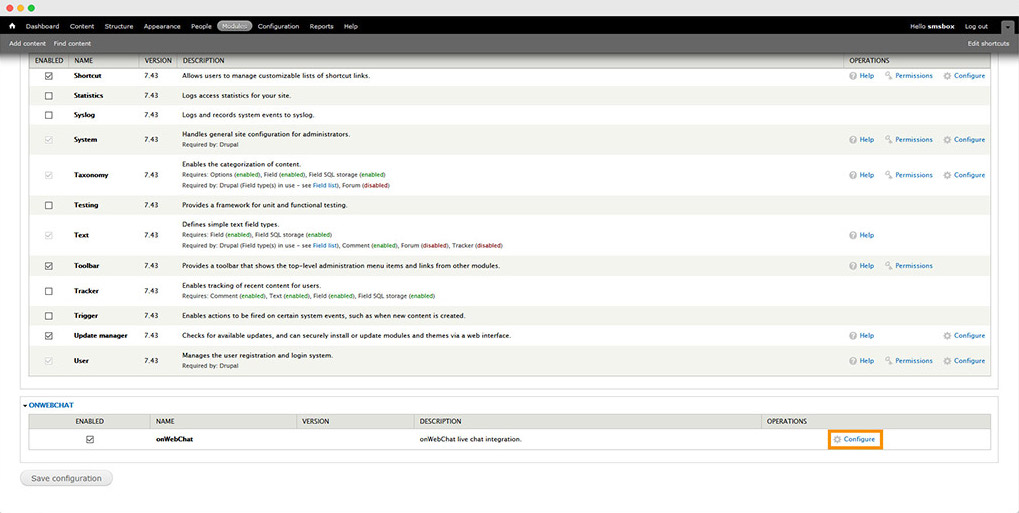
Task: Open Permissions for the Taxonomy module
Action: pyautogui.click(x=909, y=175)
